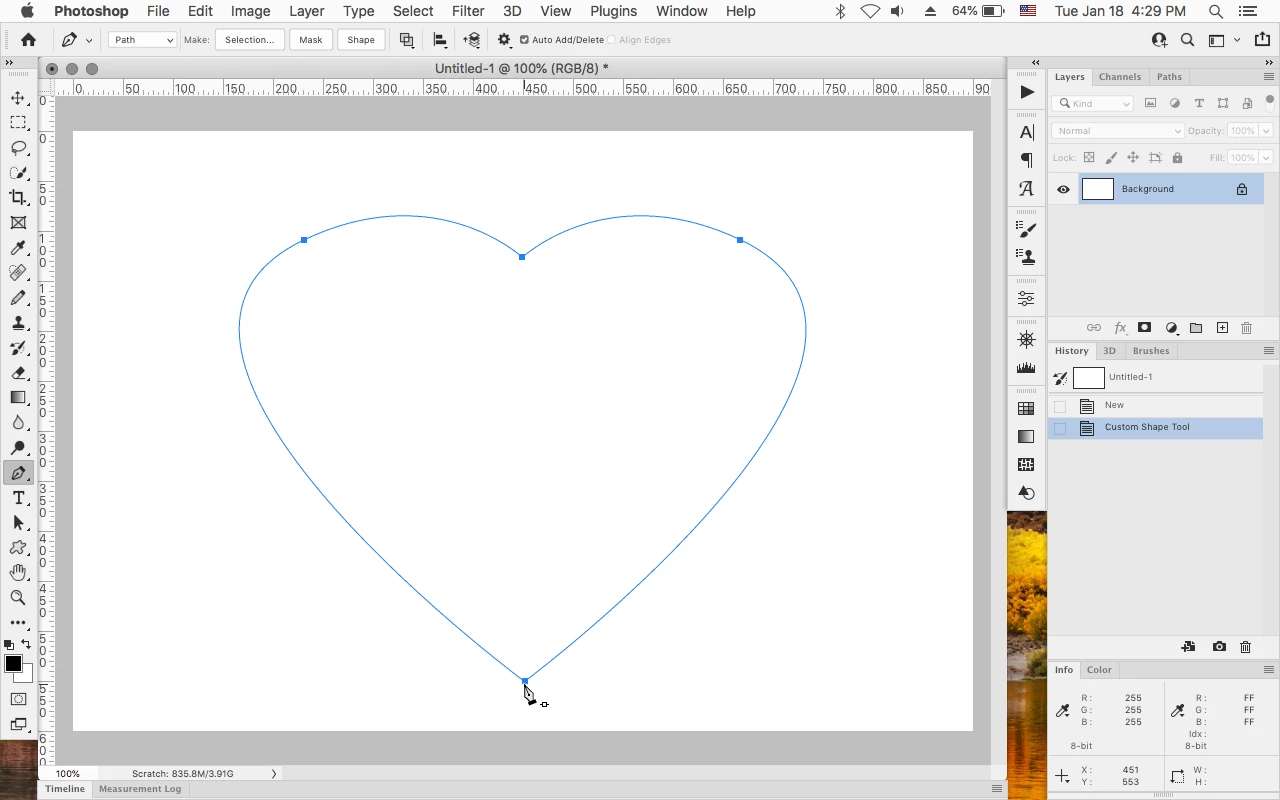Switch to the Channels tab

click(x=1119, y=77)
